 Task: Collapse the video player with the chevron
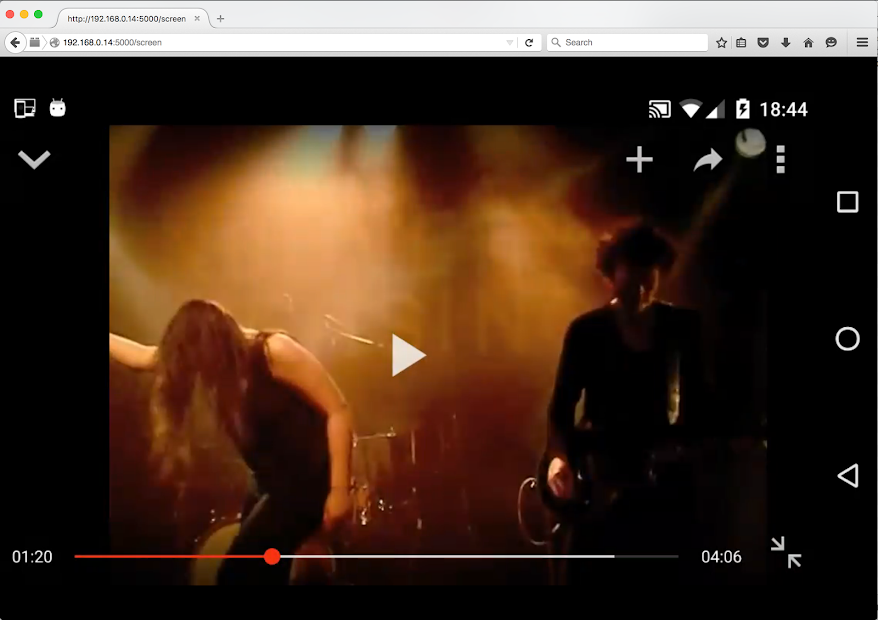point(35,159)
